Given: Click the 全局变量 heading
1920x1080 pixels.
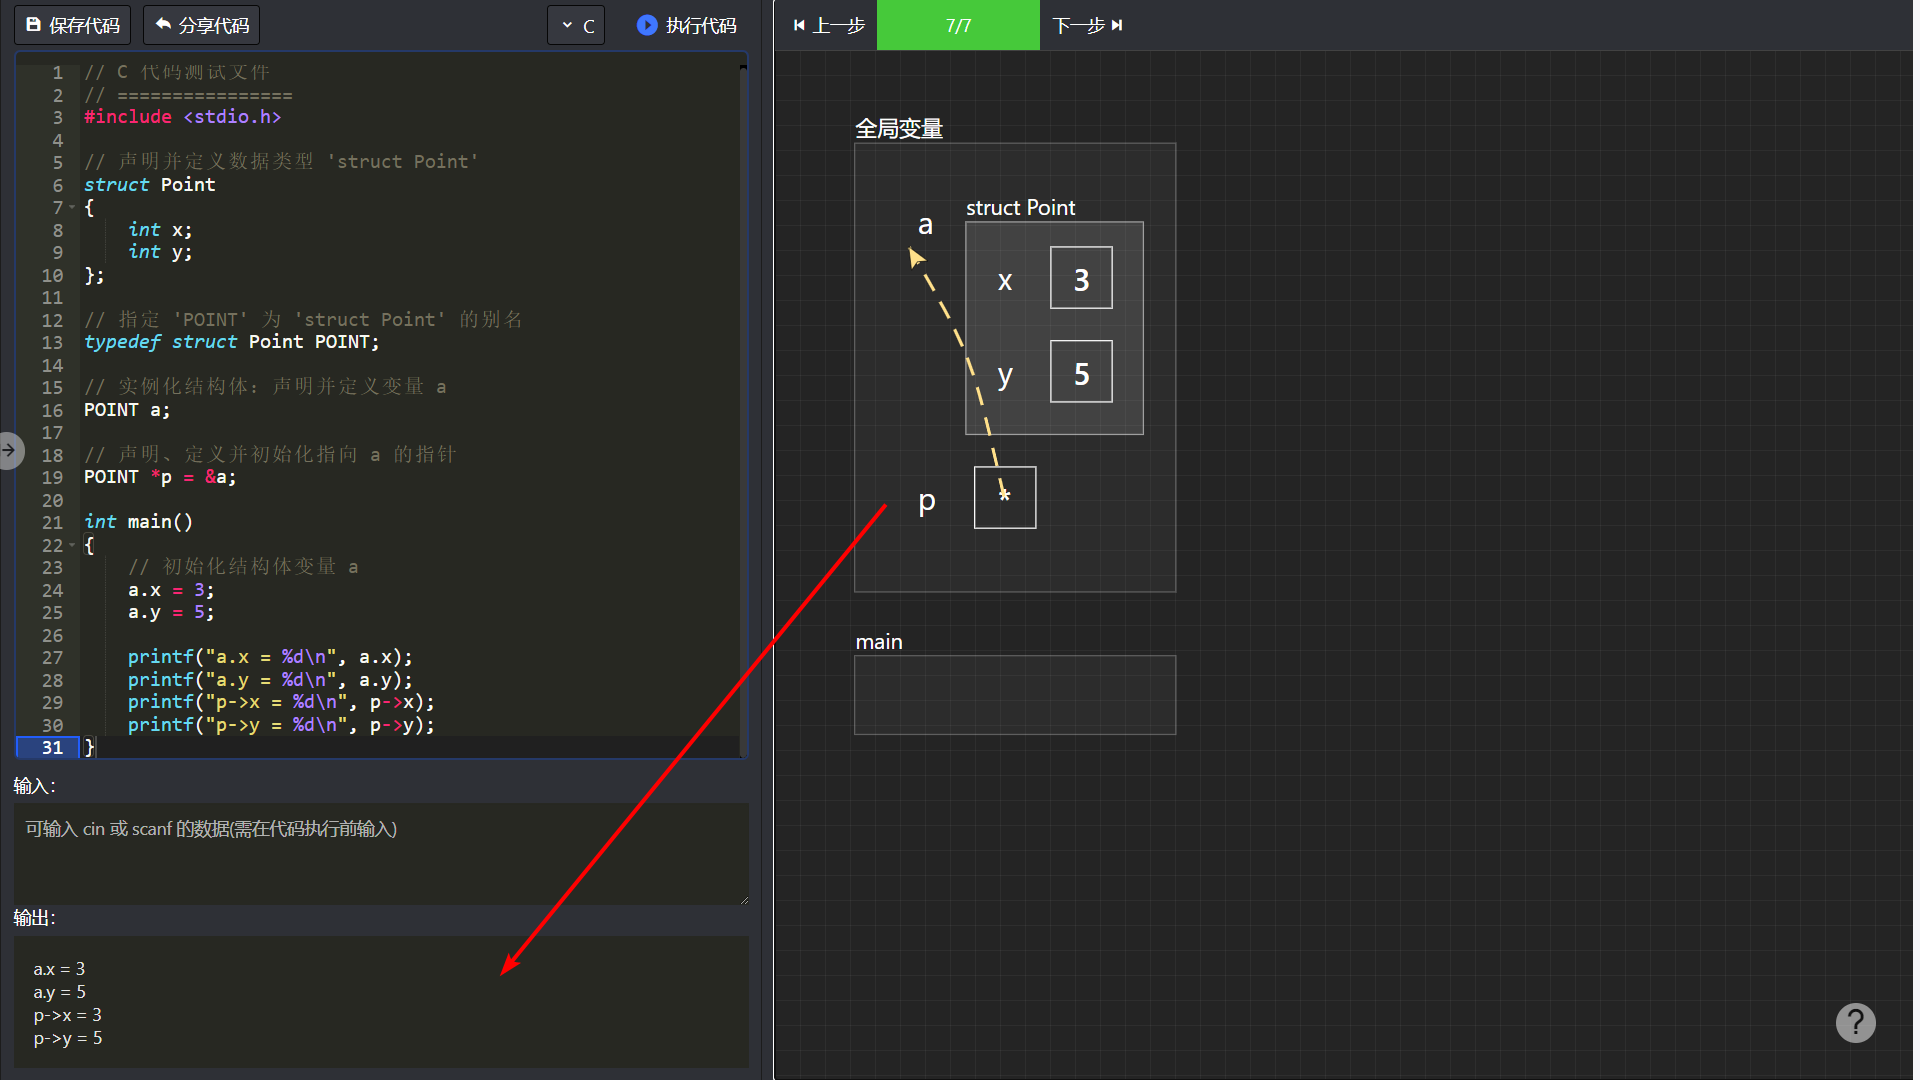Looking at the screenshot, I should [x=899, y=128].
